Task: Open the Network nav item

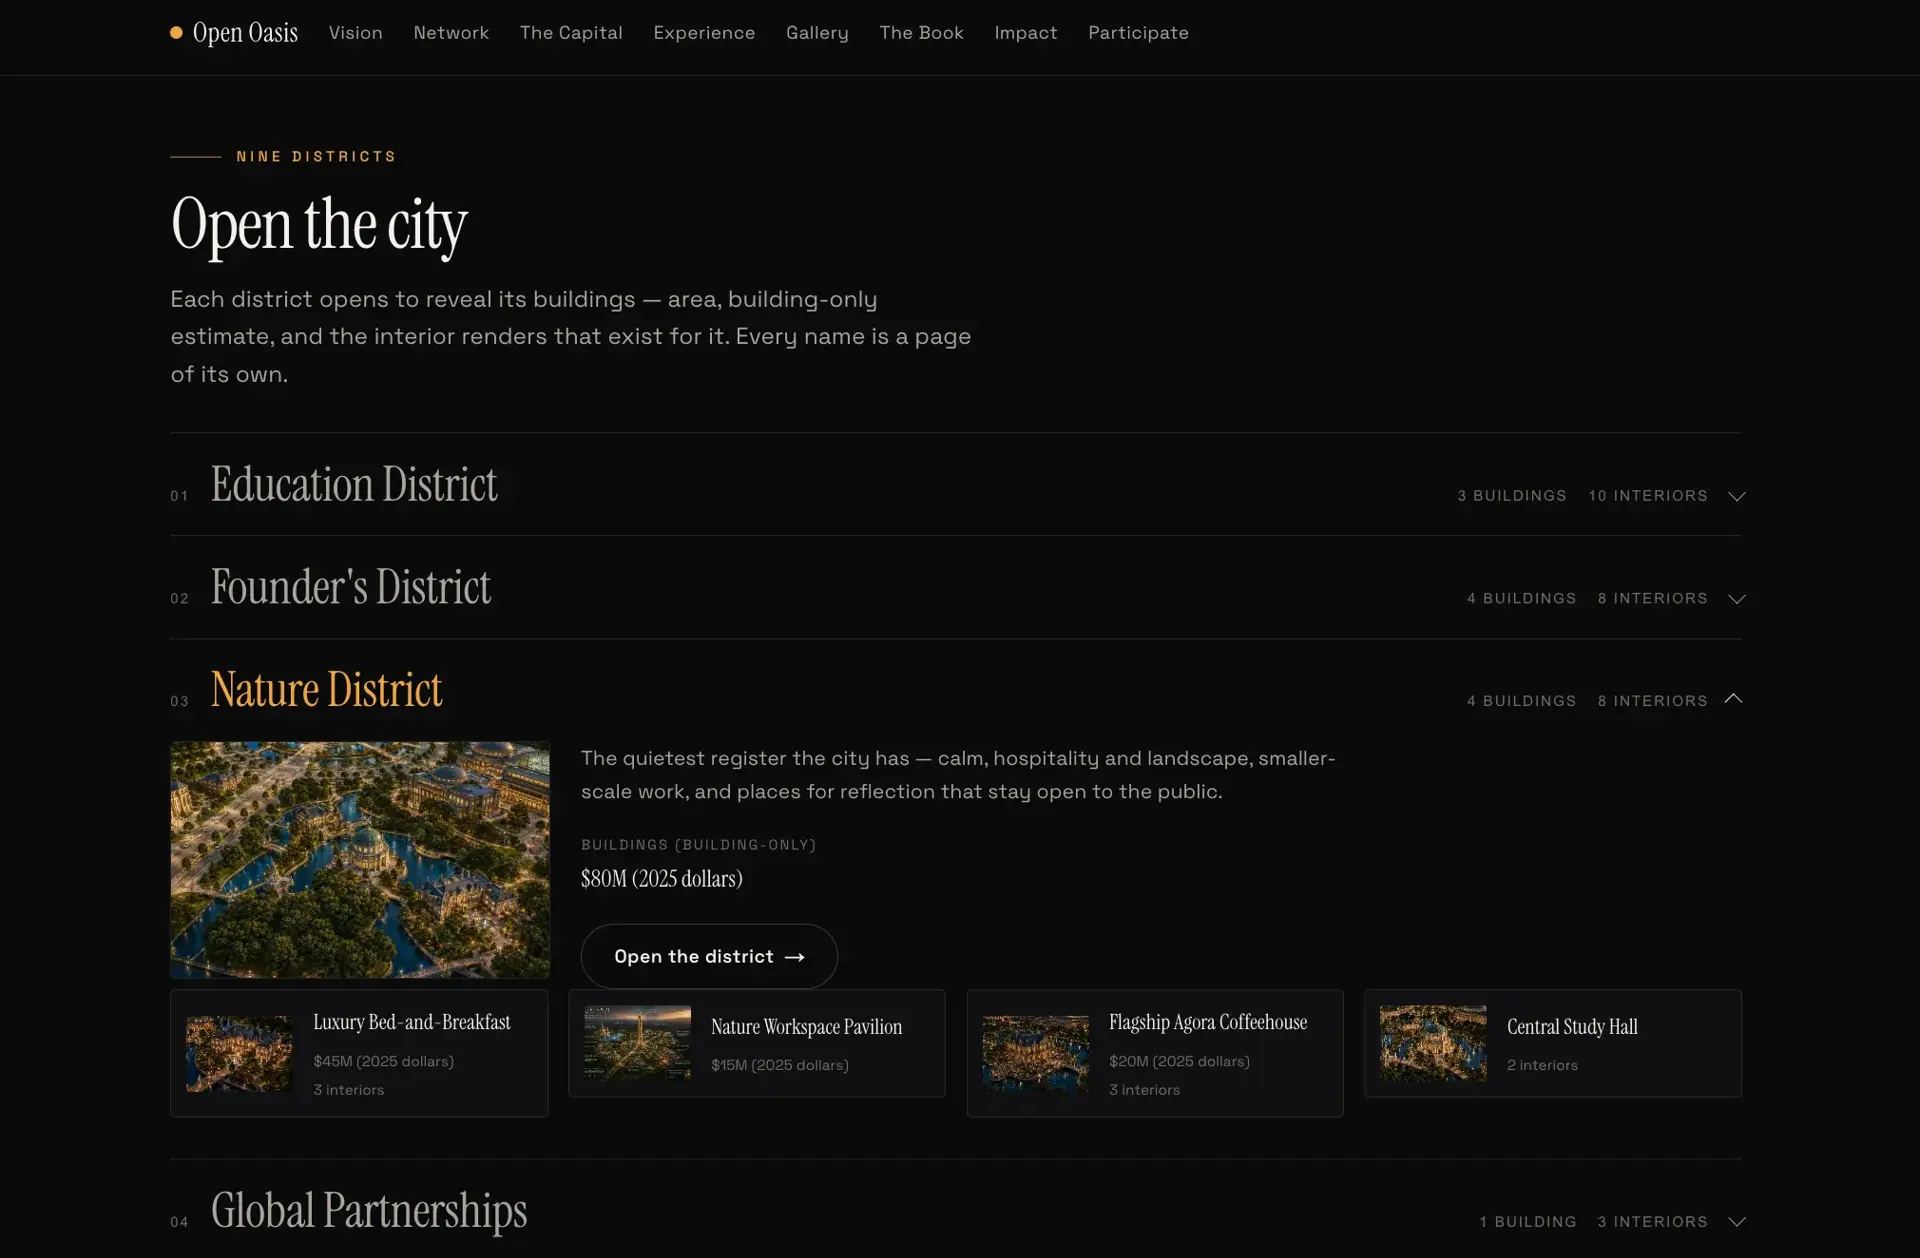Action: click(451, 33)
